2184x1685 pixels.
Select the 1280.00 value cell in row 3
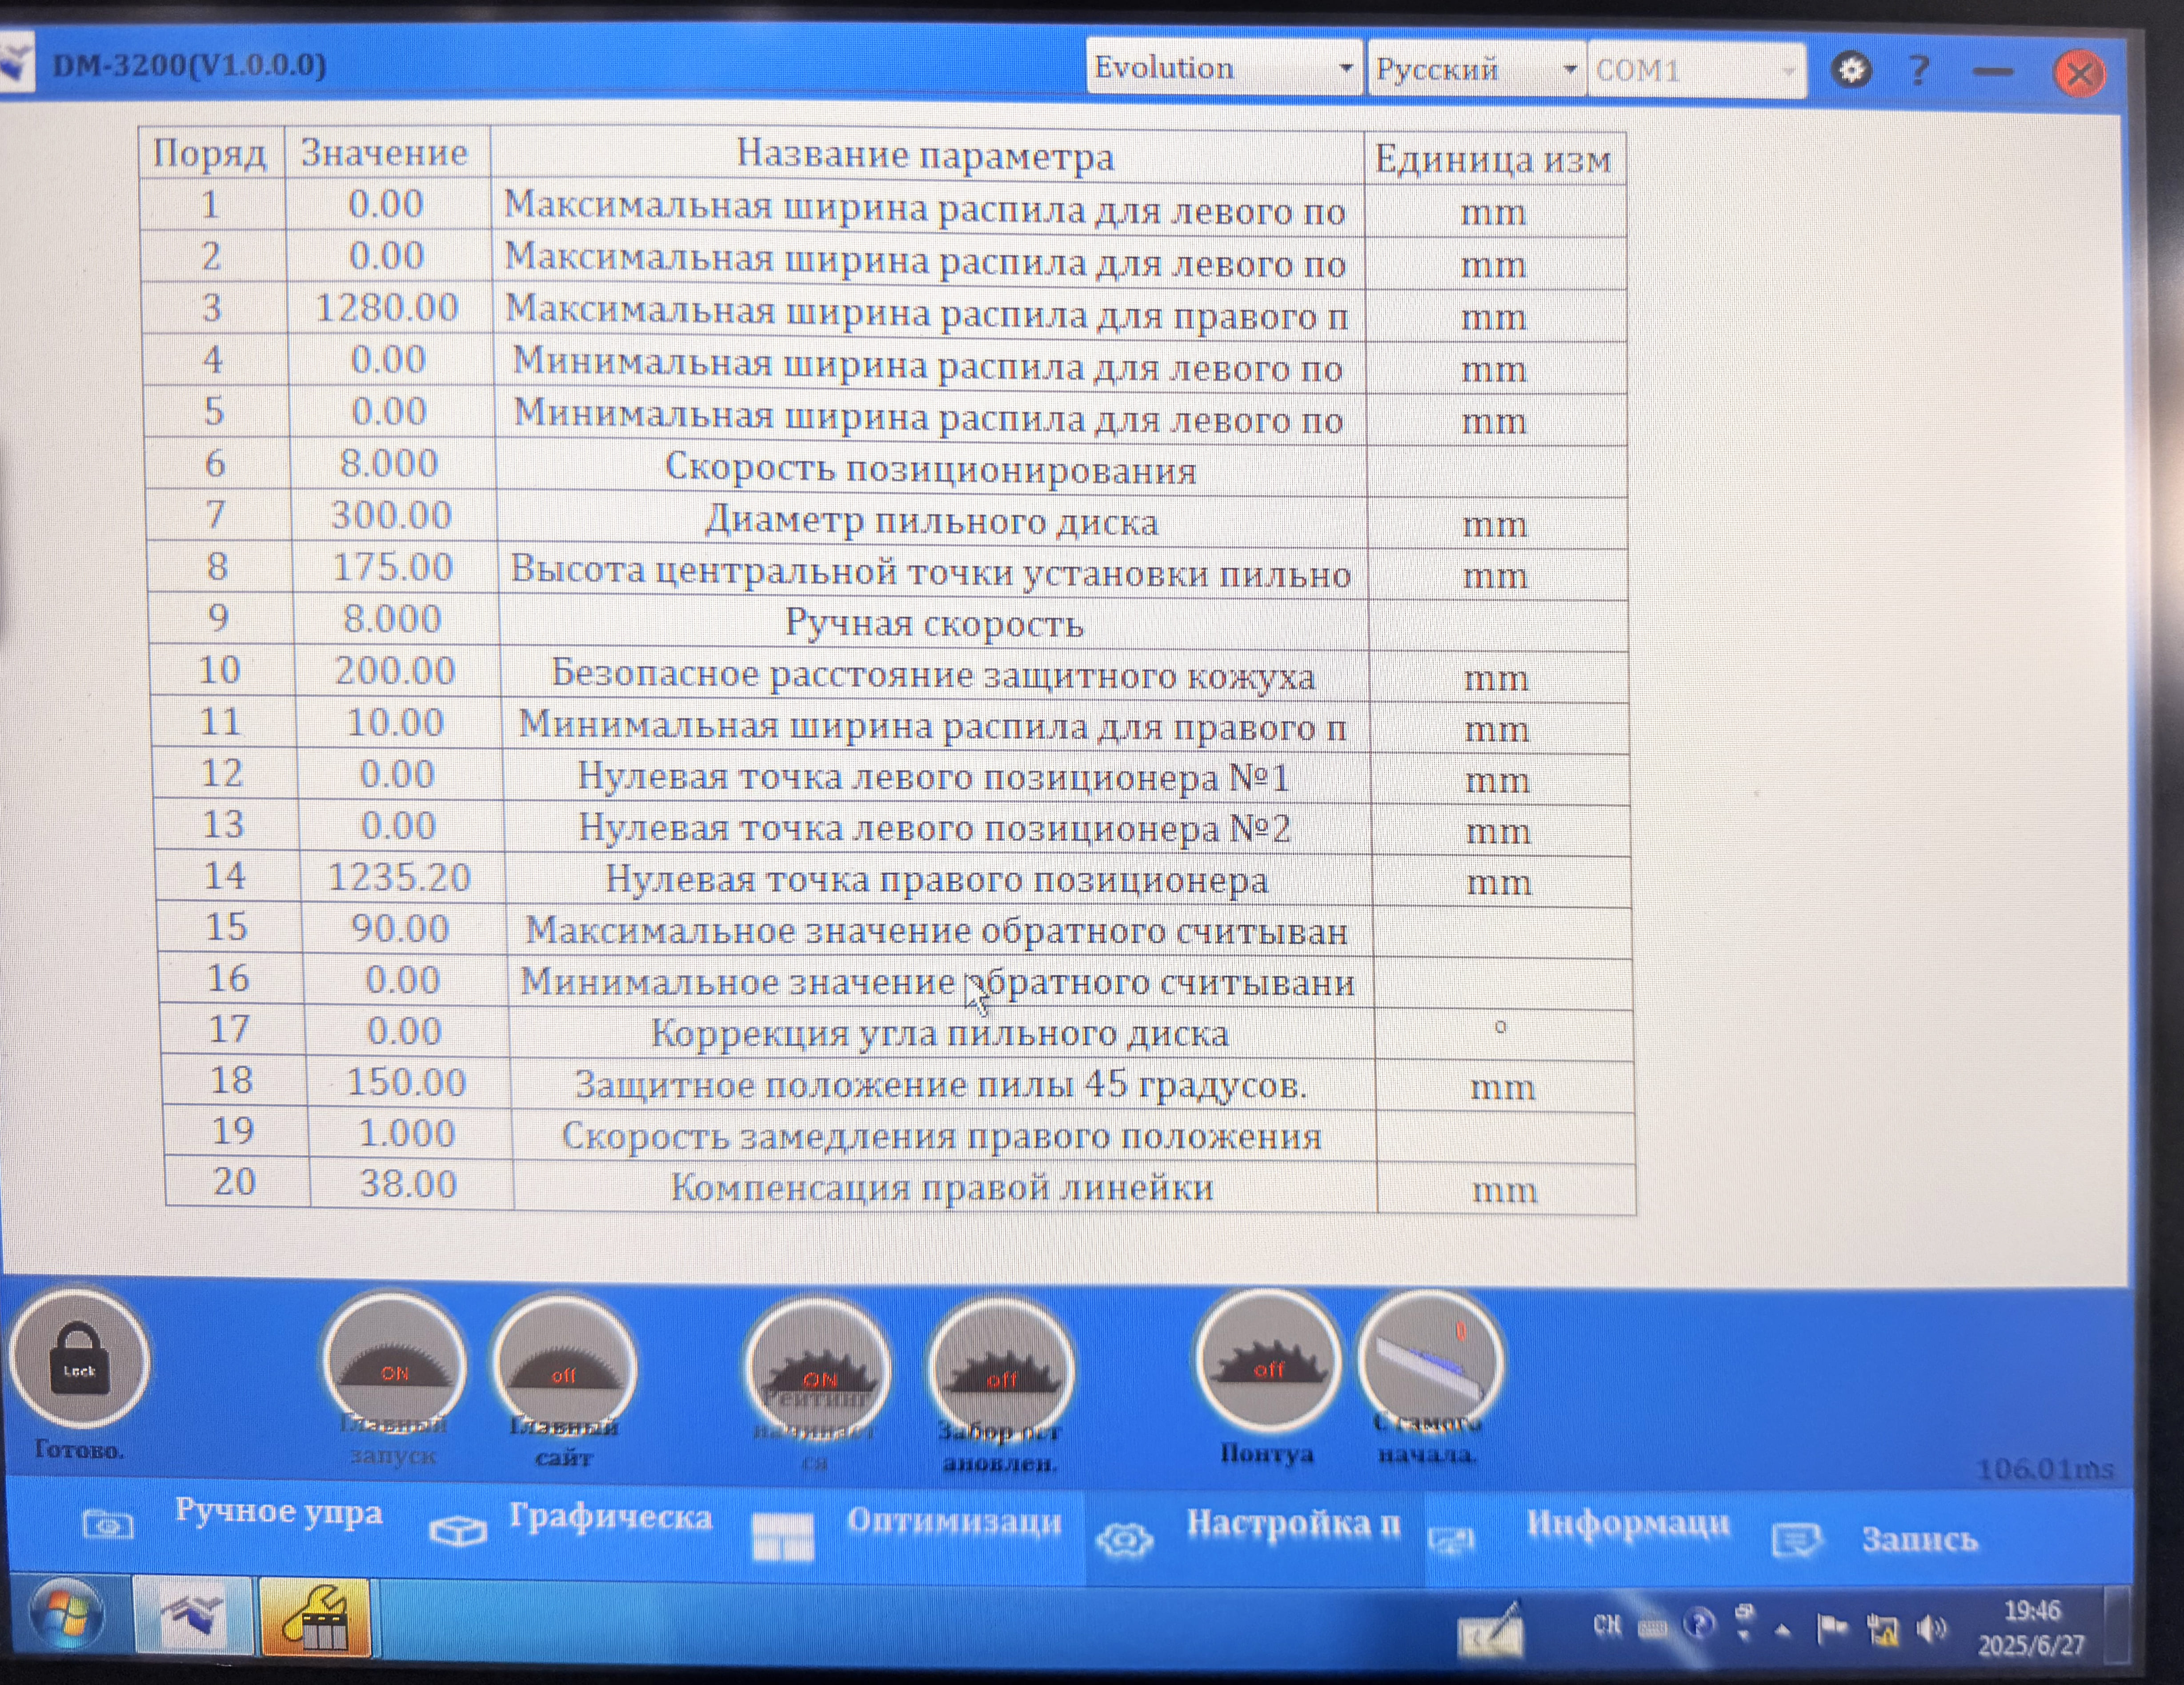[387, 307]
